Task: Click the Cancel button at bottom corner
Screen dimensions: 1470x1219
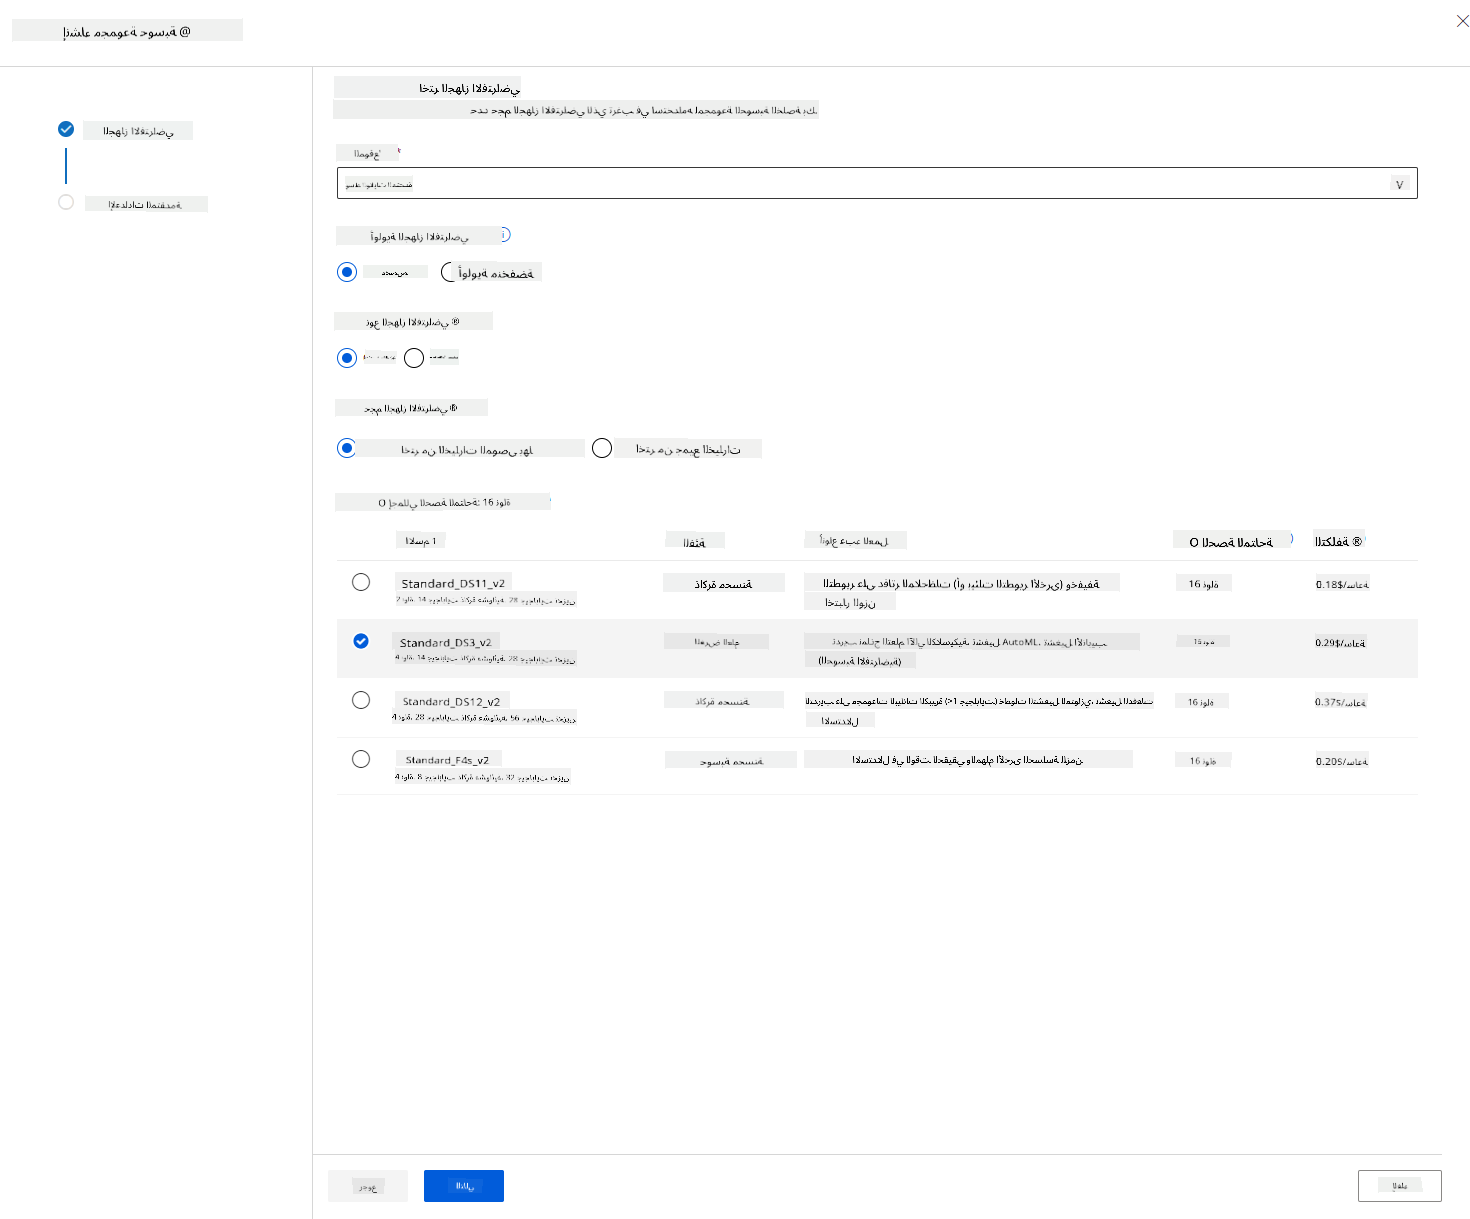Action: pos(1400,1186)
